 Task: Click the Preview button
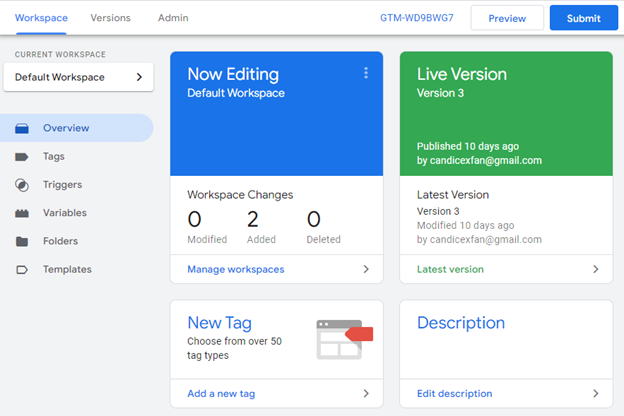pyautogui.click(x=507, y=18)
